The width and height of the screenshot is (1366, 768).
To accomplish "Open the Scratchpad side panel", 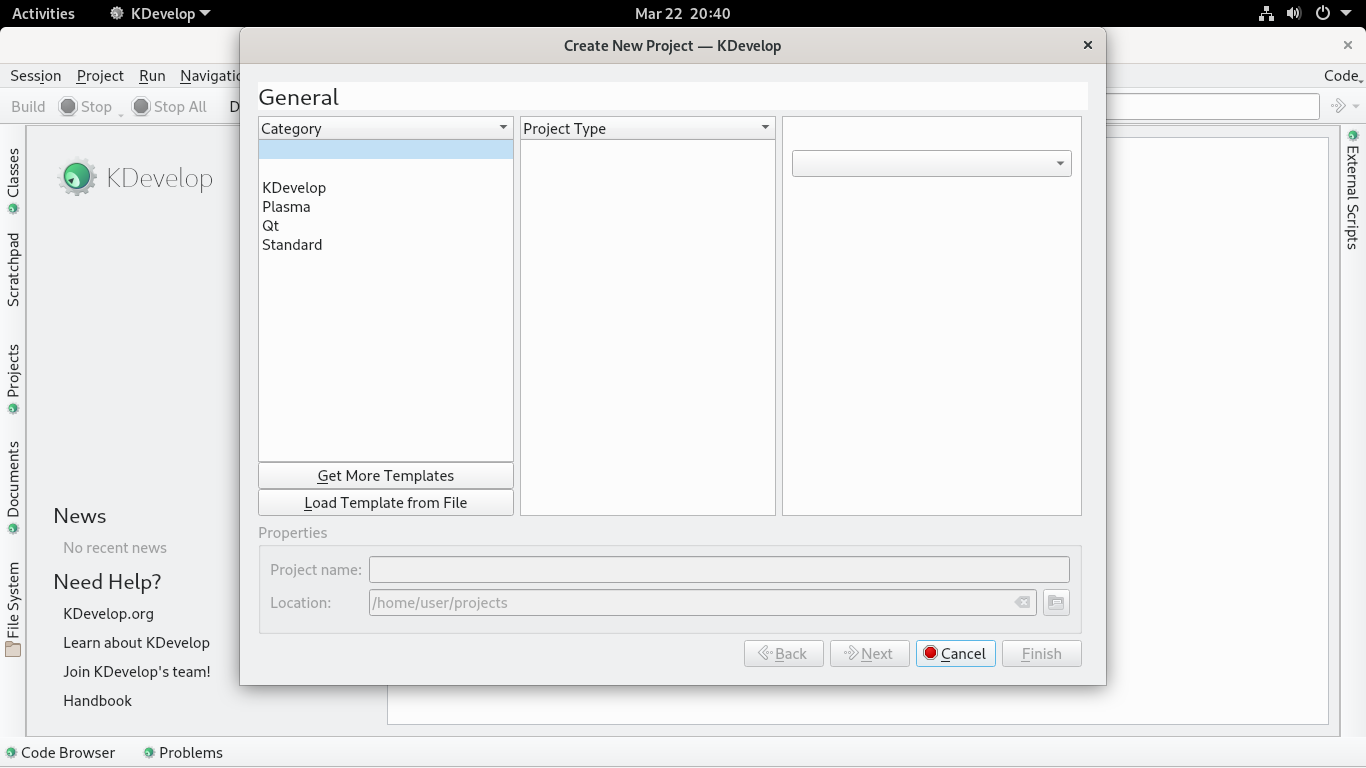I will (13, 269).
